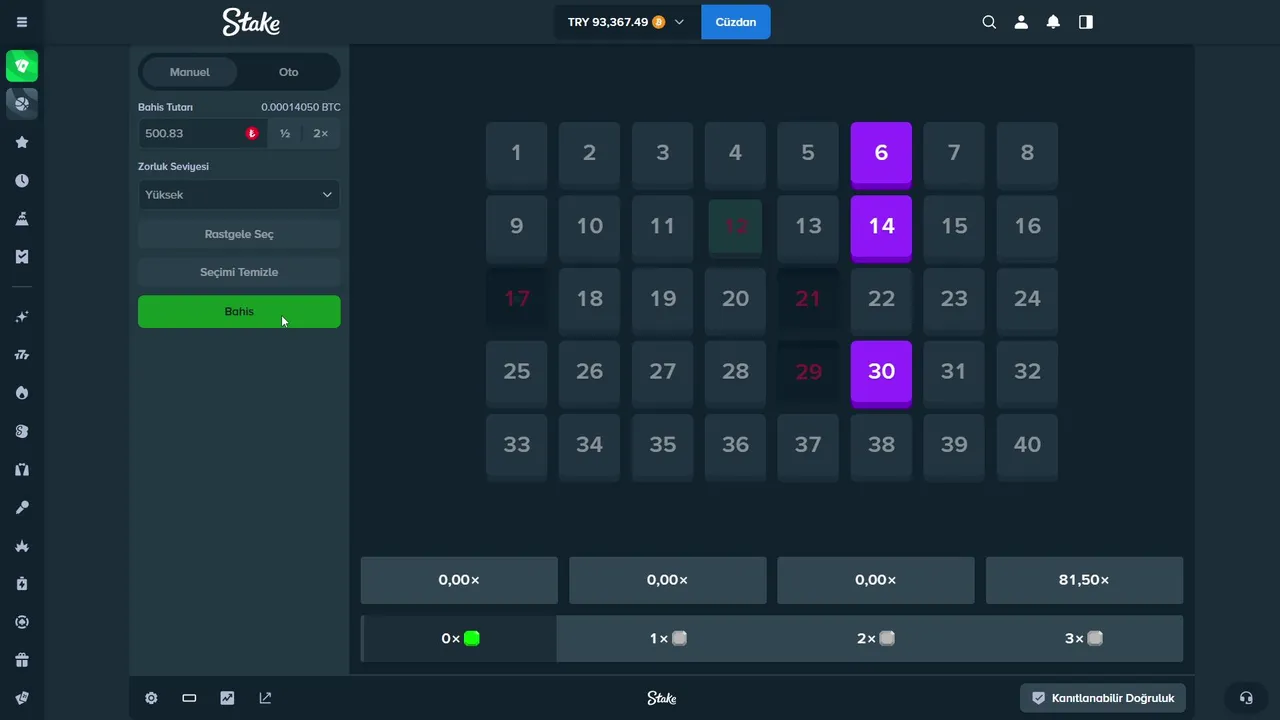Open Promotions gift box icon in sidebar
Image resolution: width=1280 pixels, height=720 pixels.
(22, 660)
